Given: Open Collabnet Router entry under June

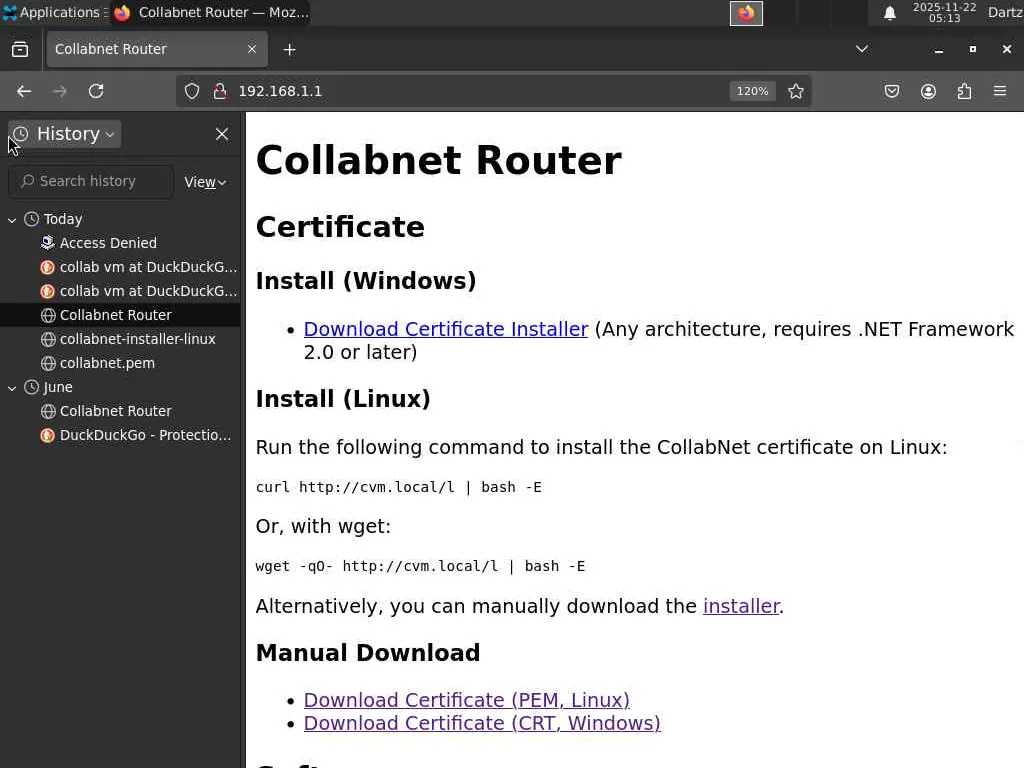Looking at the screenshot, I should click(x=121, y=411).
